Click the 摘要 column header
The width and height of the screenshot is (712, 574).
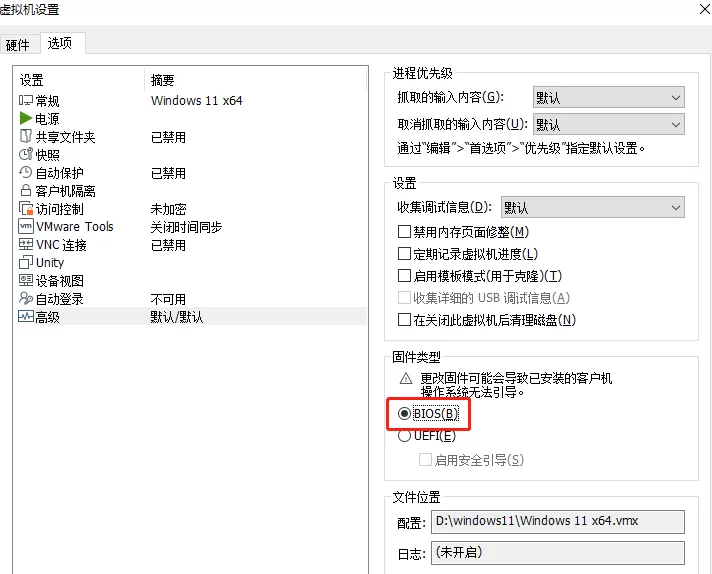coord(255,80)
